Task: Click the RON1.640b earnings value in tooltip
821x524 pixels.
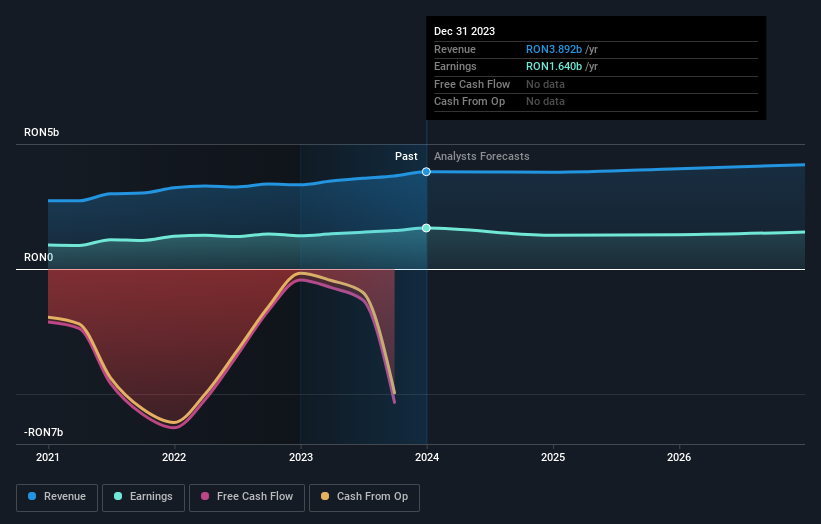Action: [553, 66]
